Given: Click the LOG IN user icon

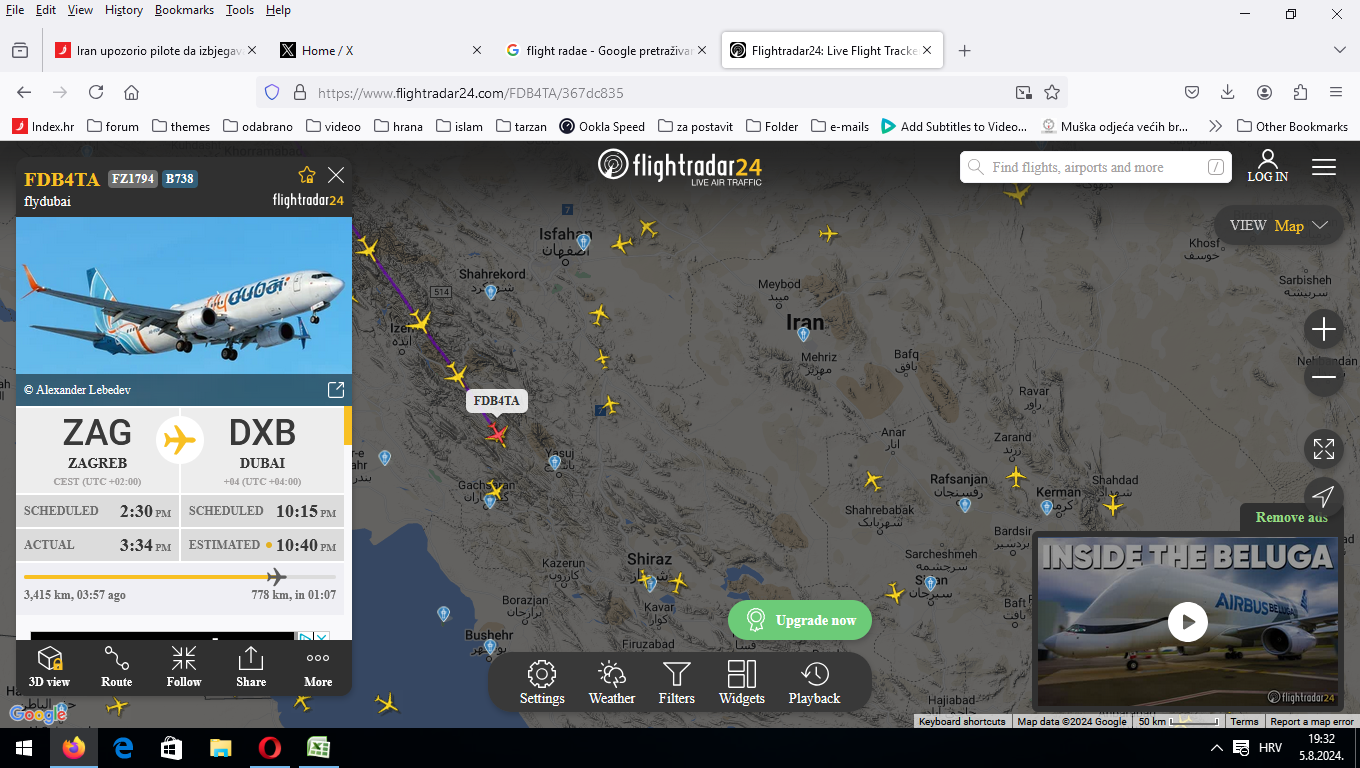Looking at the screenshot, I should (1268, 166).
